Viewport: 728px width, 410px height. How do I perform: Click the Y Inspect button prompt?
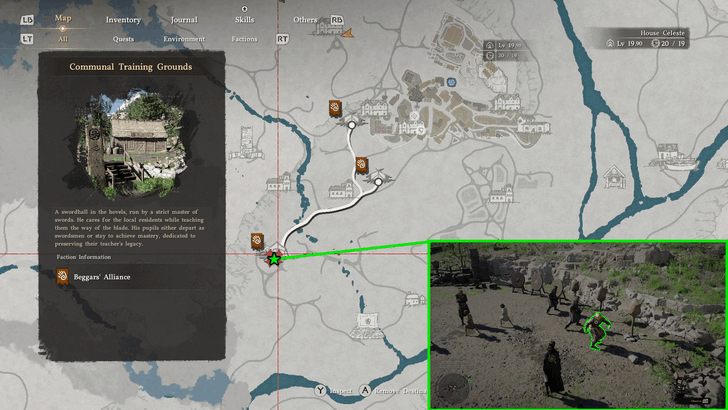tap(333, 391)
